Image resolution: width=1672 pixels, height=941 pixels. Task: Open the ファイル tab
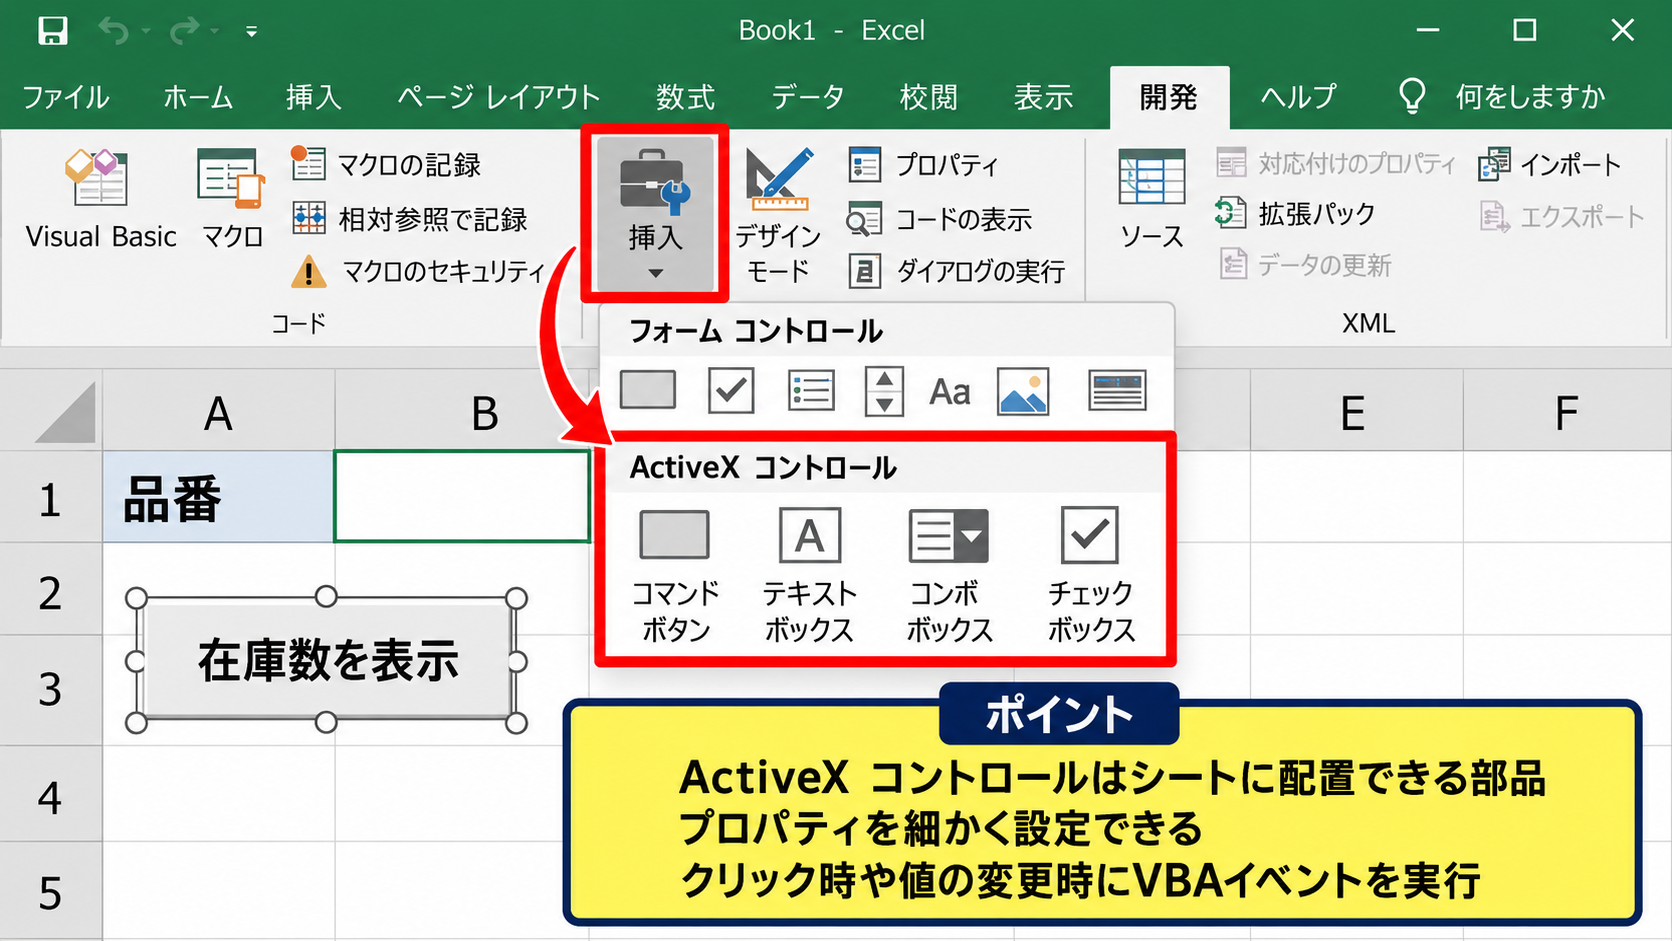click(x=66, y=97)
